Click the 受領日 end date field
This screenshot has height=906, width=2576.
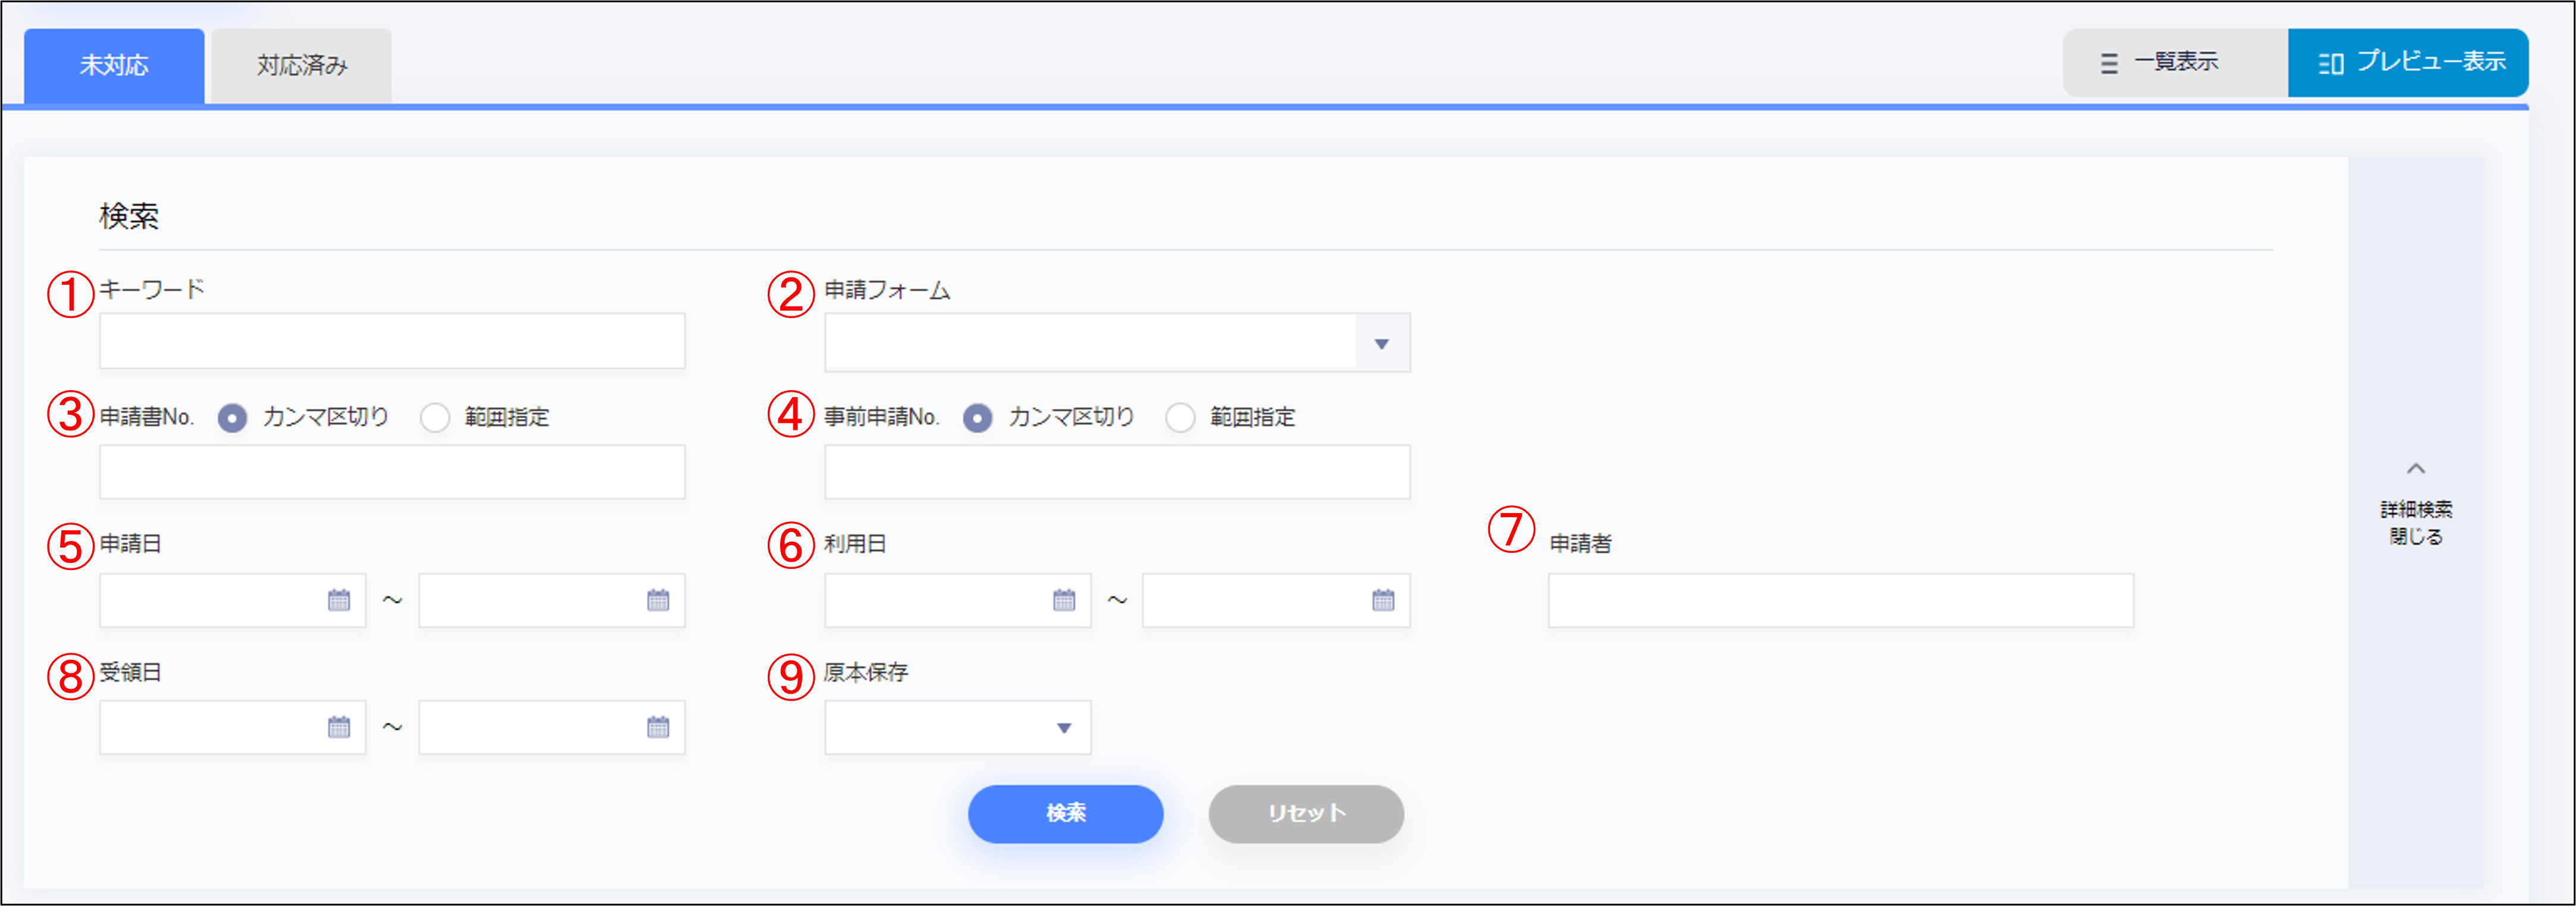coord(552,727)
